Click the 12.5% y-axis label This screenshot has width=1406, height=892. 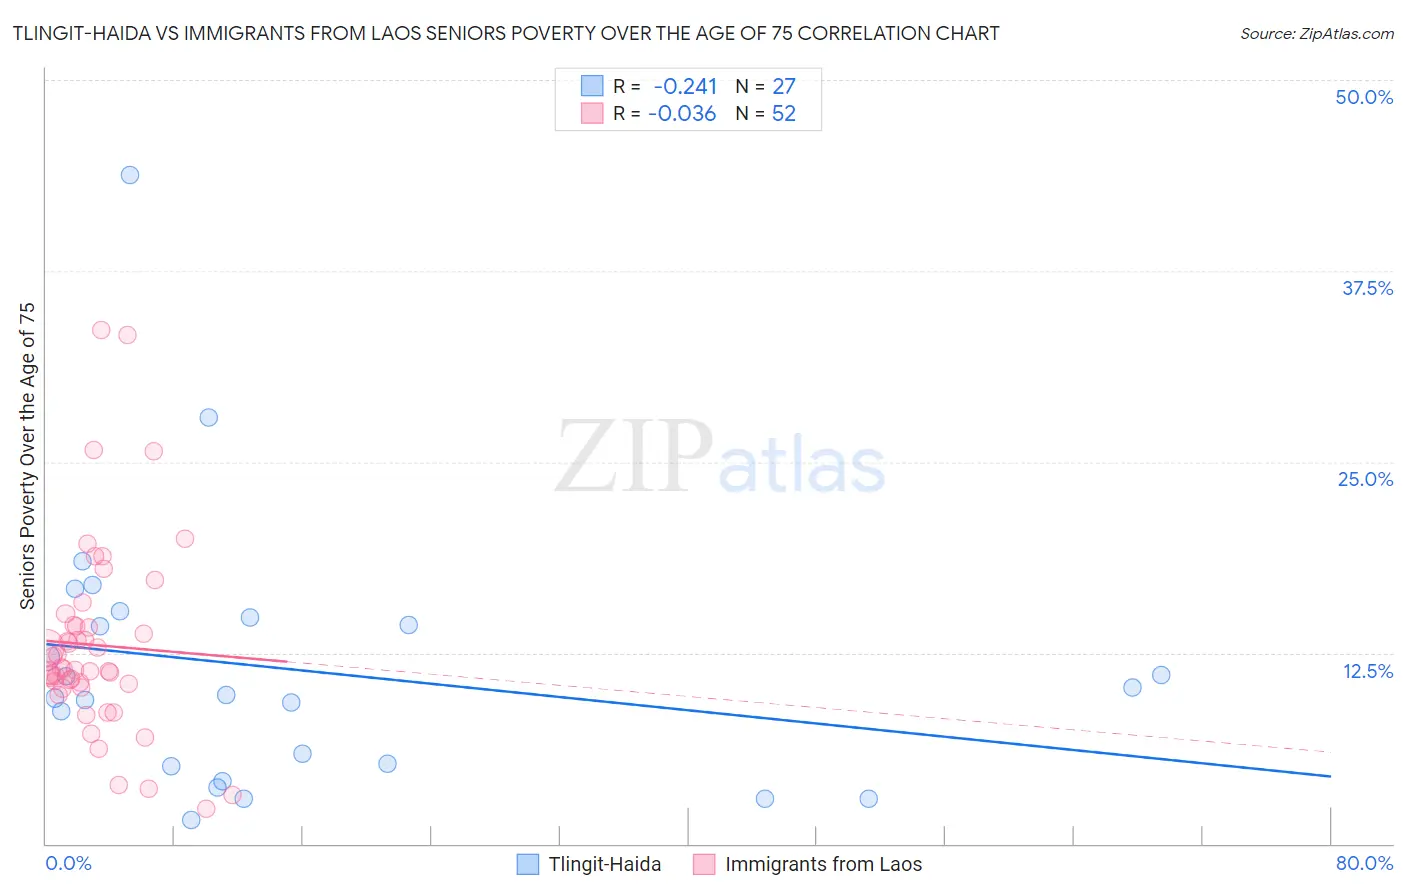pyautogui.click(x=1367, y=671)
